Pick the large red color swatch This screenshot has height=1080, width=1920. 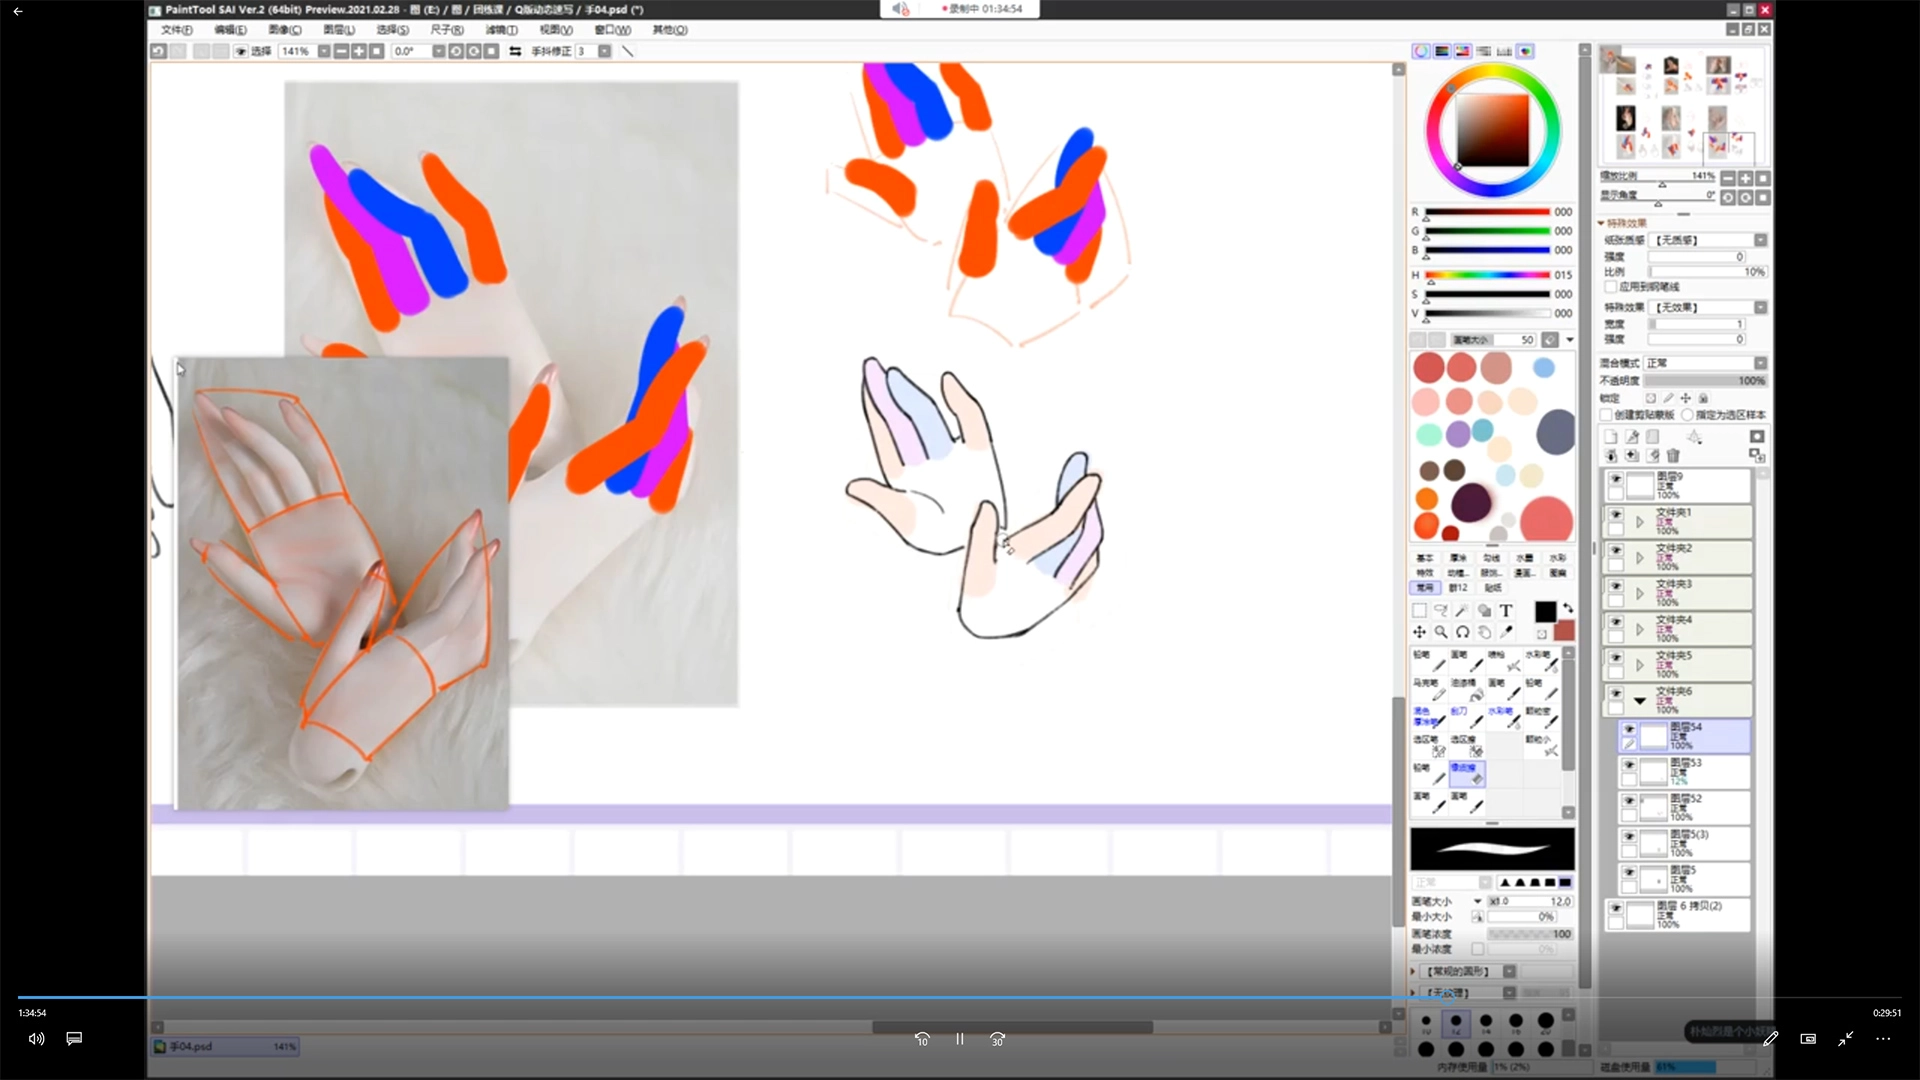(1546, 520)
